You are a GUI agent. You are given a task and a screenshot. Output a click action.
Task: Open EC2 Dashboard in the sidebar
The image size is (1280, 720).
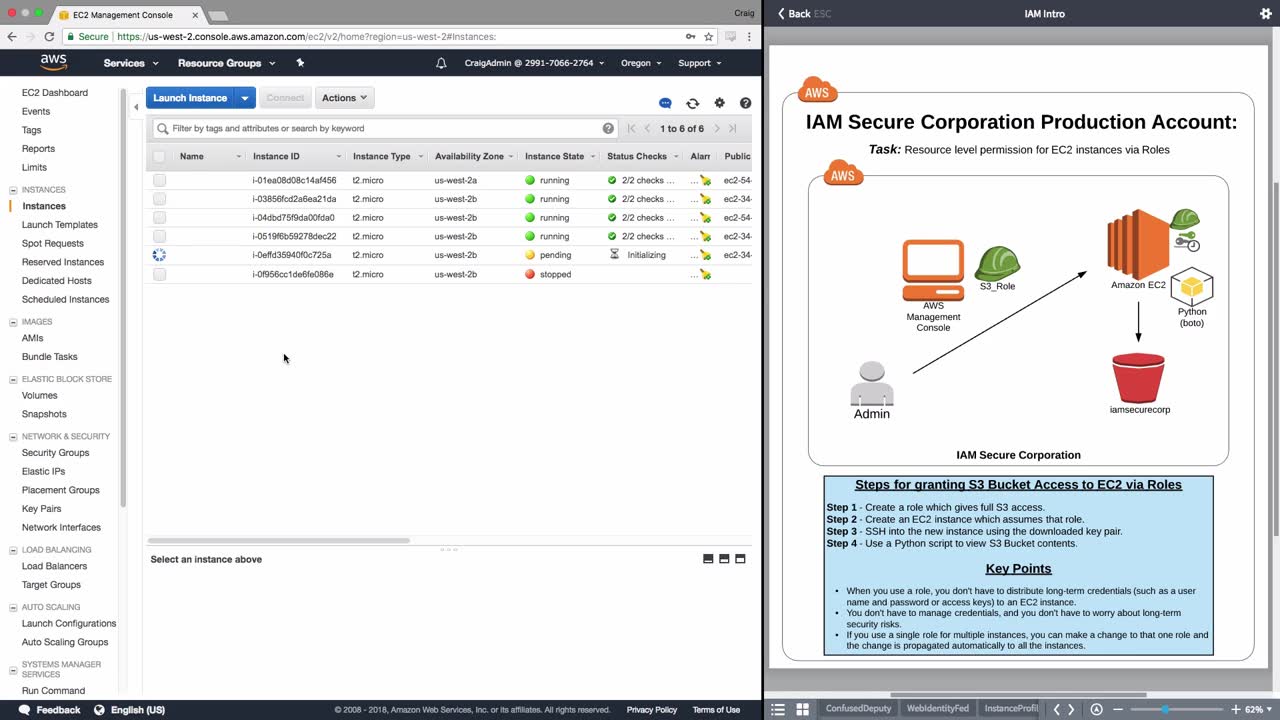[x=55, y=93]
